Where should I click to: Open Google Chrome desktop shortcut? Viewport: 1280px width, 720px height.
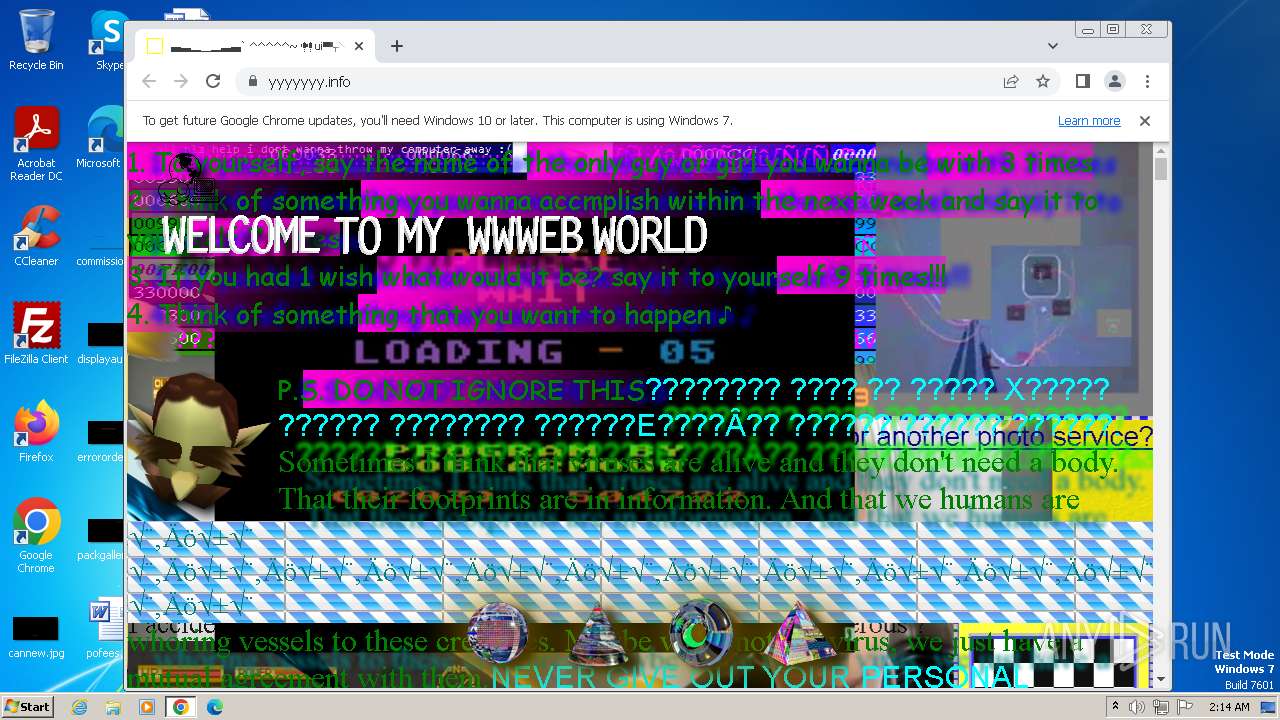[x=36, y=536]
